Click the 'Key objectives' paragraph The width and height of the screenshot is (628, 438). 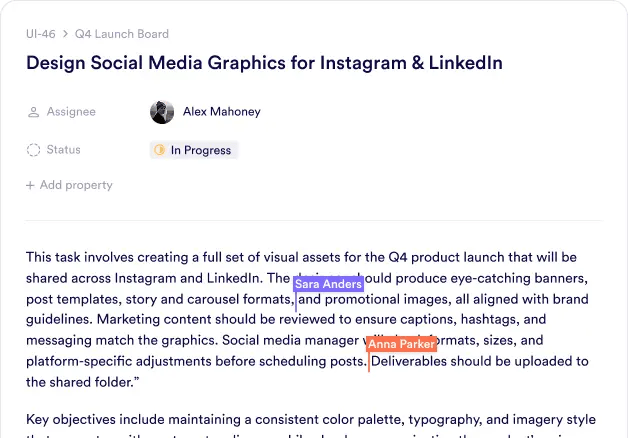(x=300, y=418)
